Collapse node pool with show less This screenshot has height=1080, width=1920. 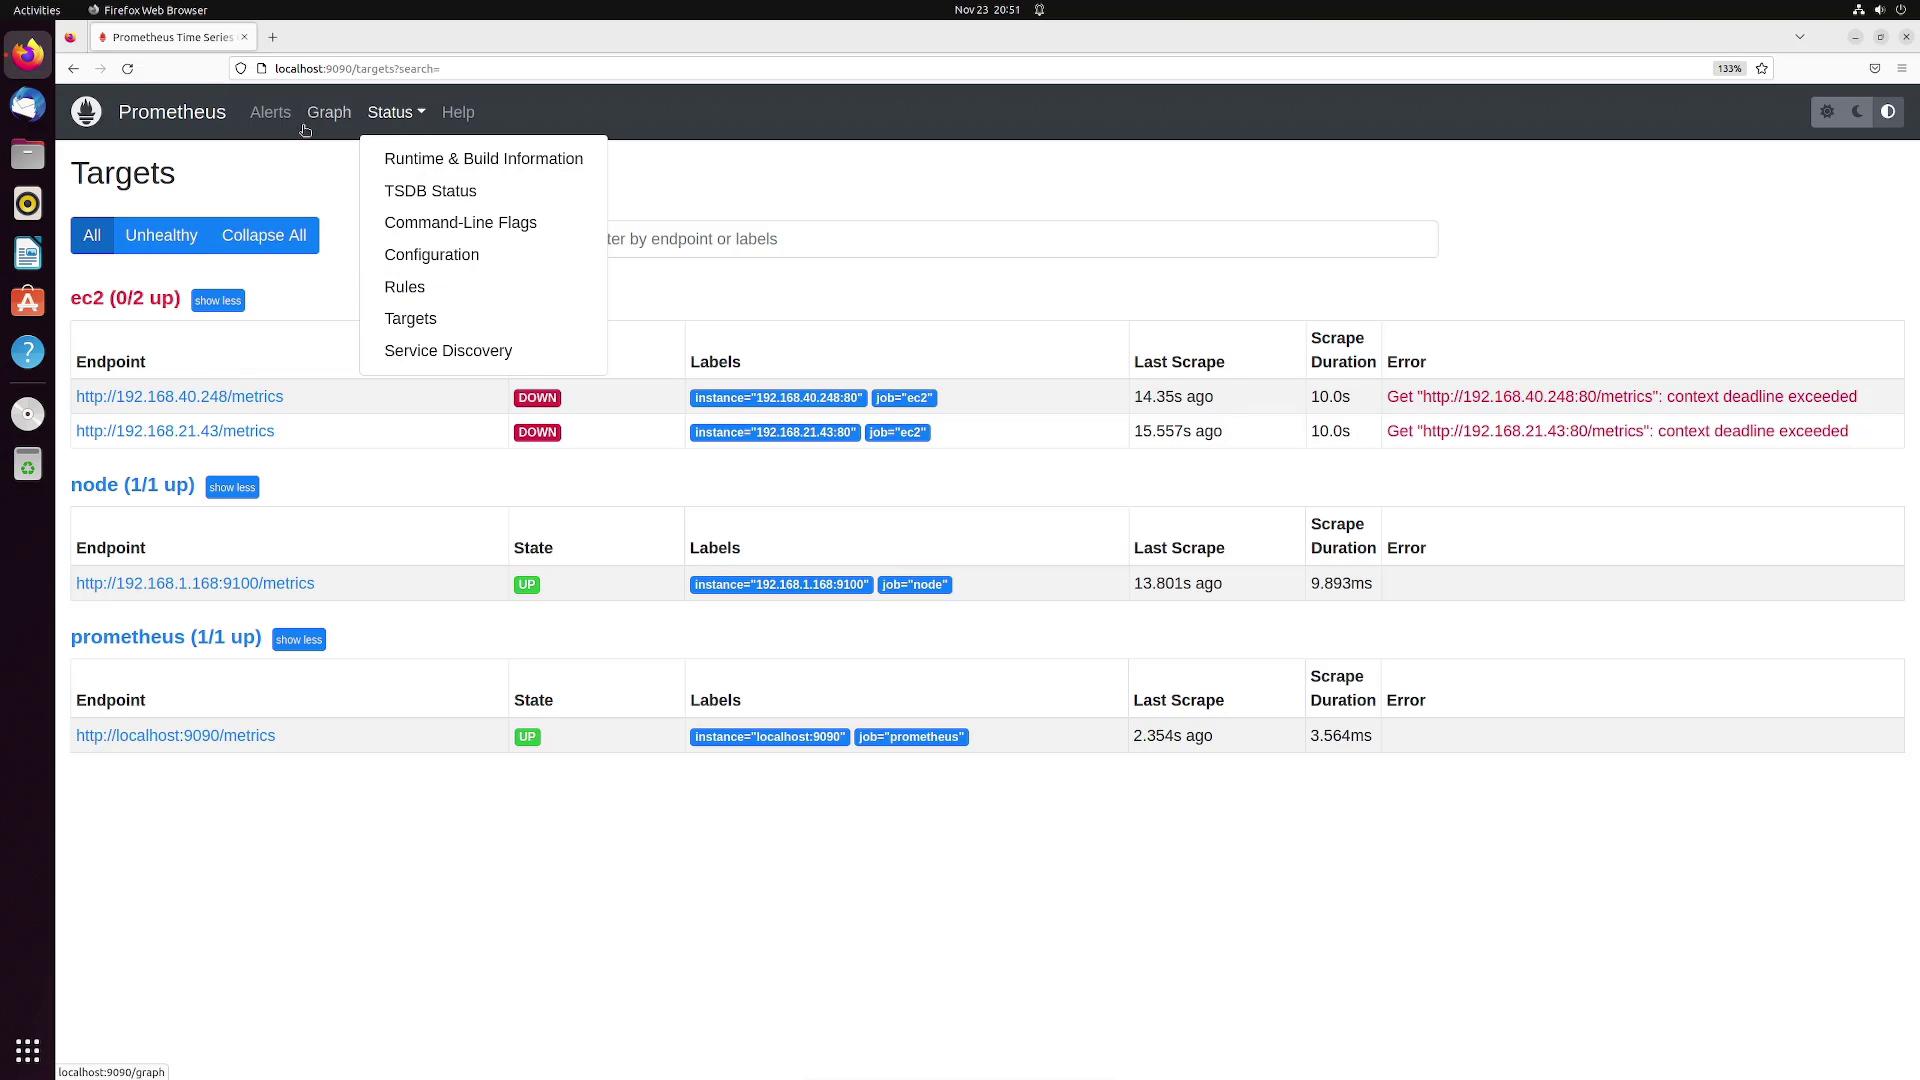click(232, 488)
